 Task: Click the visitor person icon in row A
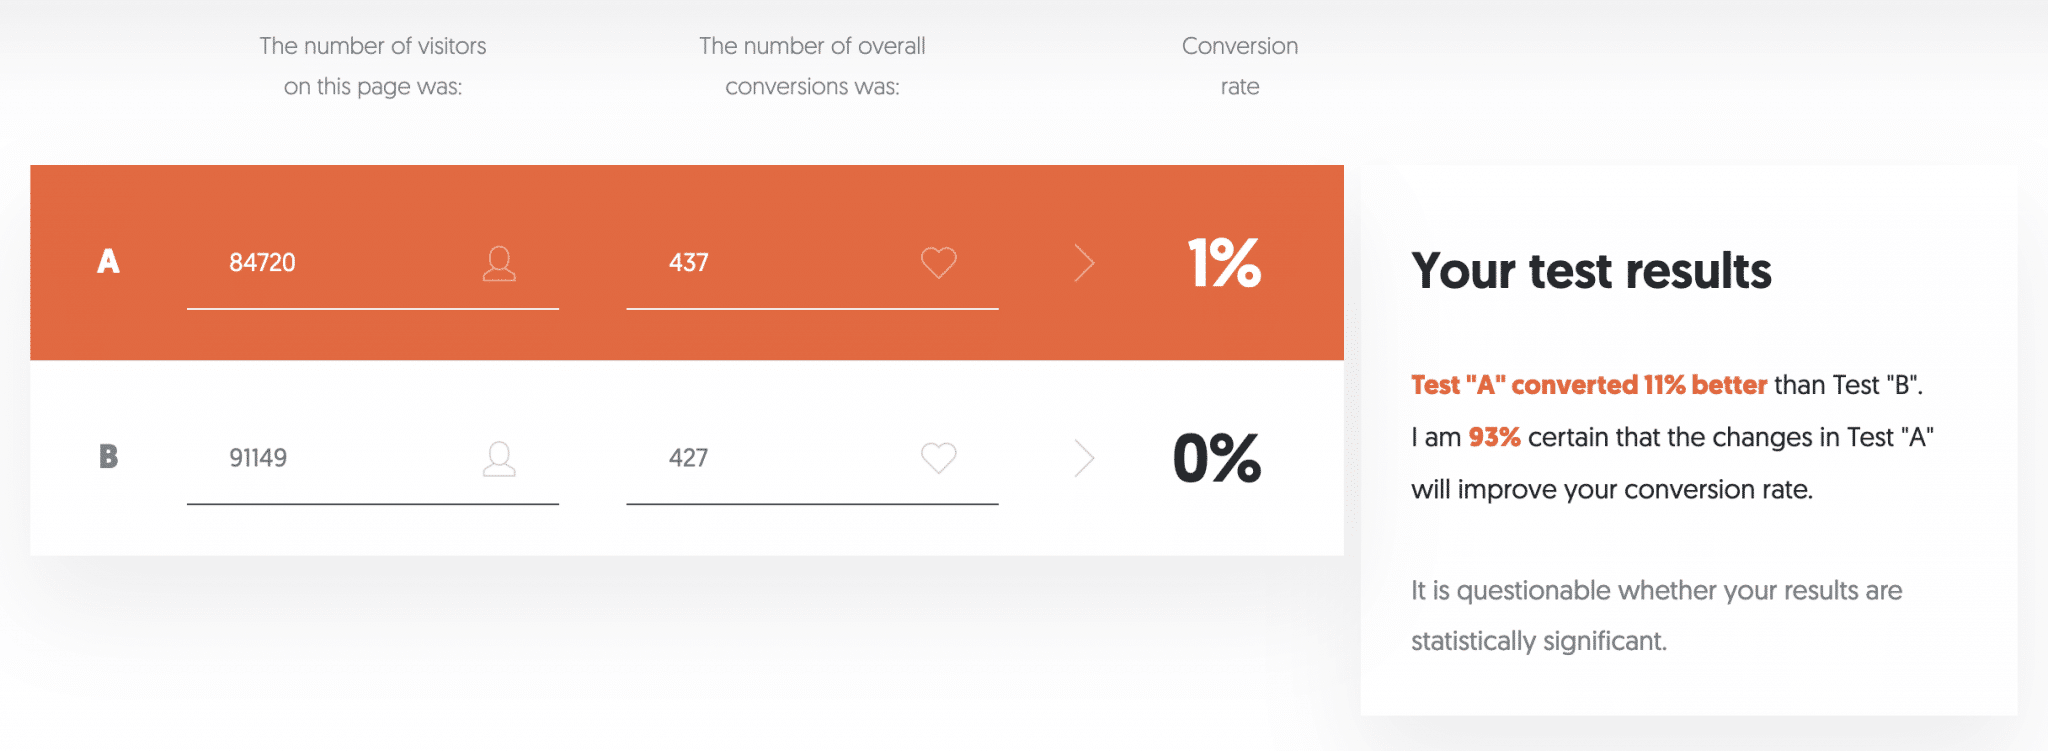tap(499, 263)
